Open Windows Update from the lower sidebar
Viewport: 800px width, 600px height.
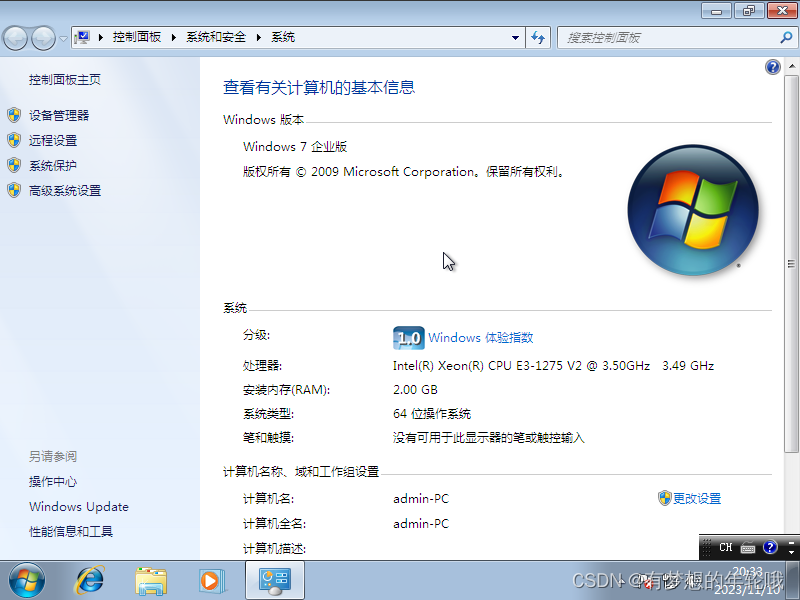pos(78,506)
